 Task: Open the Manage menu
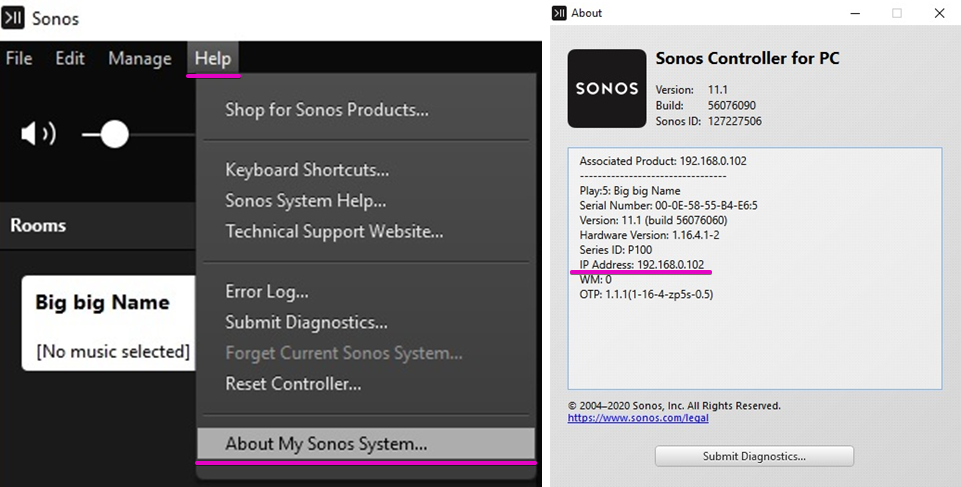click(140, 58)
